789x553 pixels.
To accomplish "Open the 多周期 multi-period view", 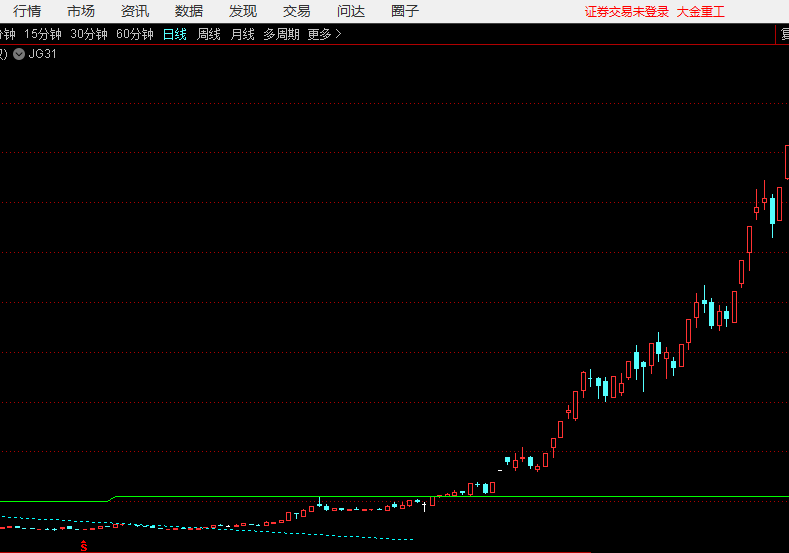I will pos(281,34).
